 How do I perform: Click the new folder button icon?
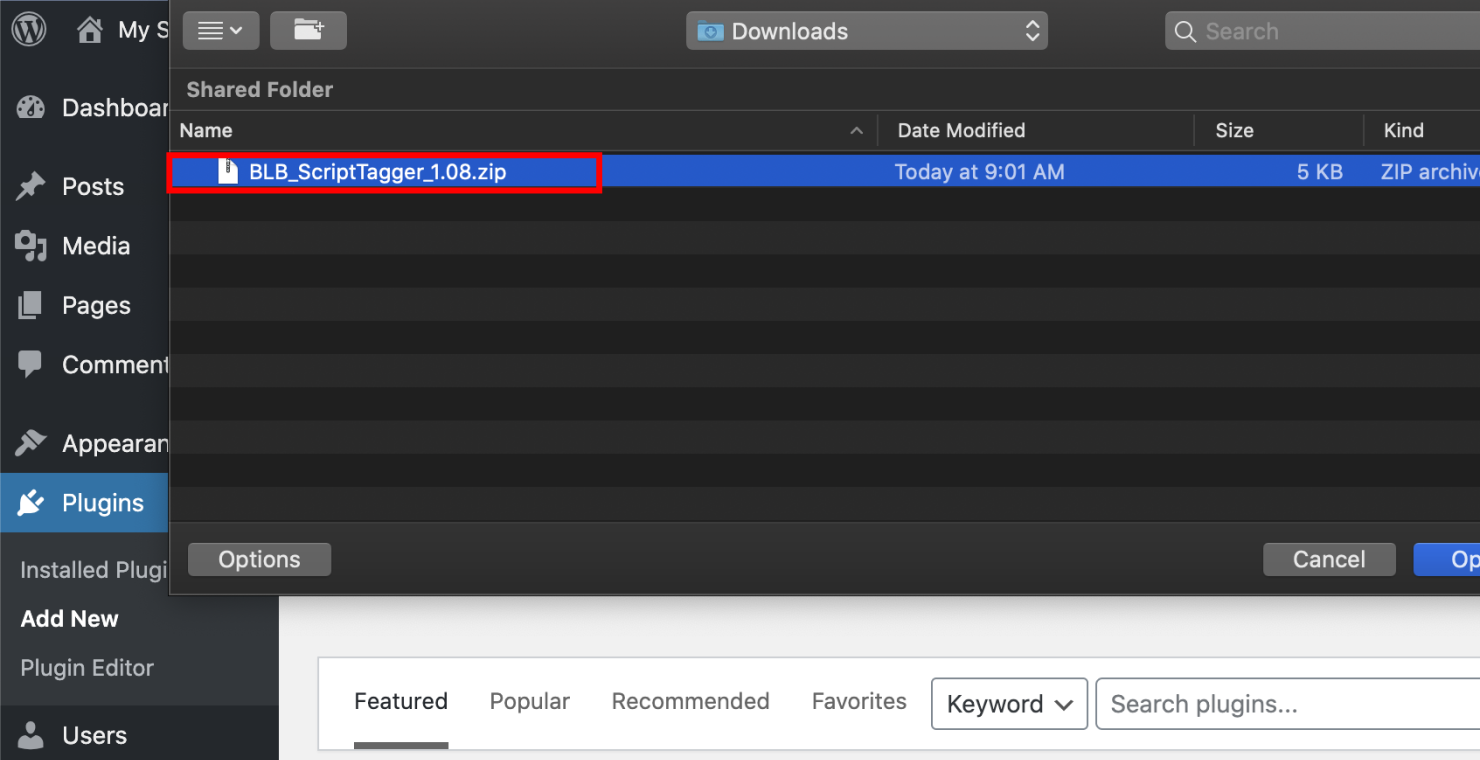coord(308,31)
